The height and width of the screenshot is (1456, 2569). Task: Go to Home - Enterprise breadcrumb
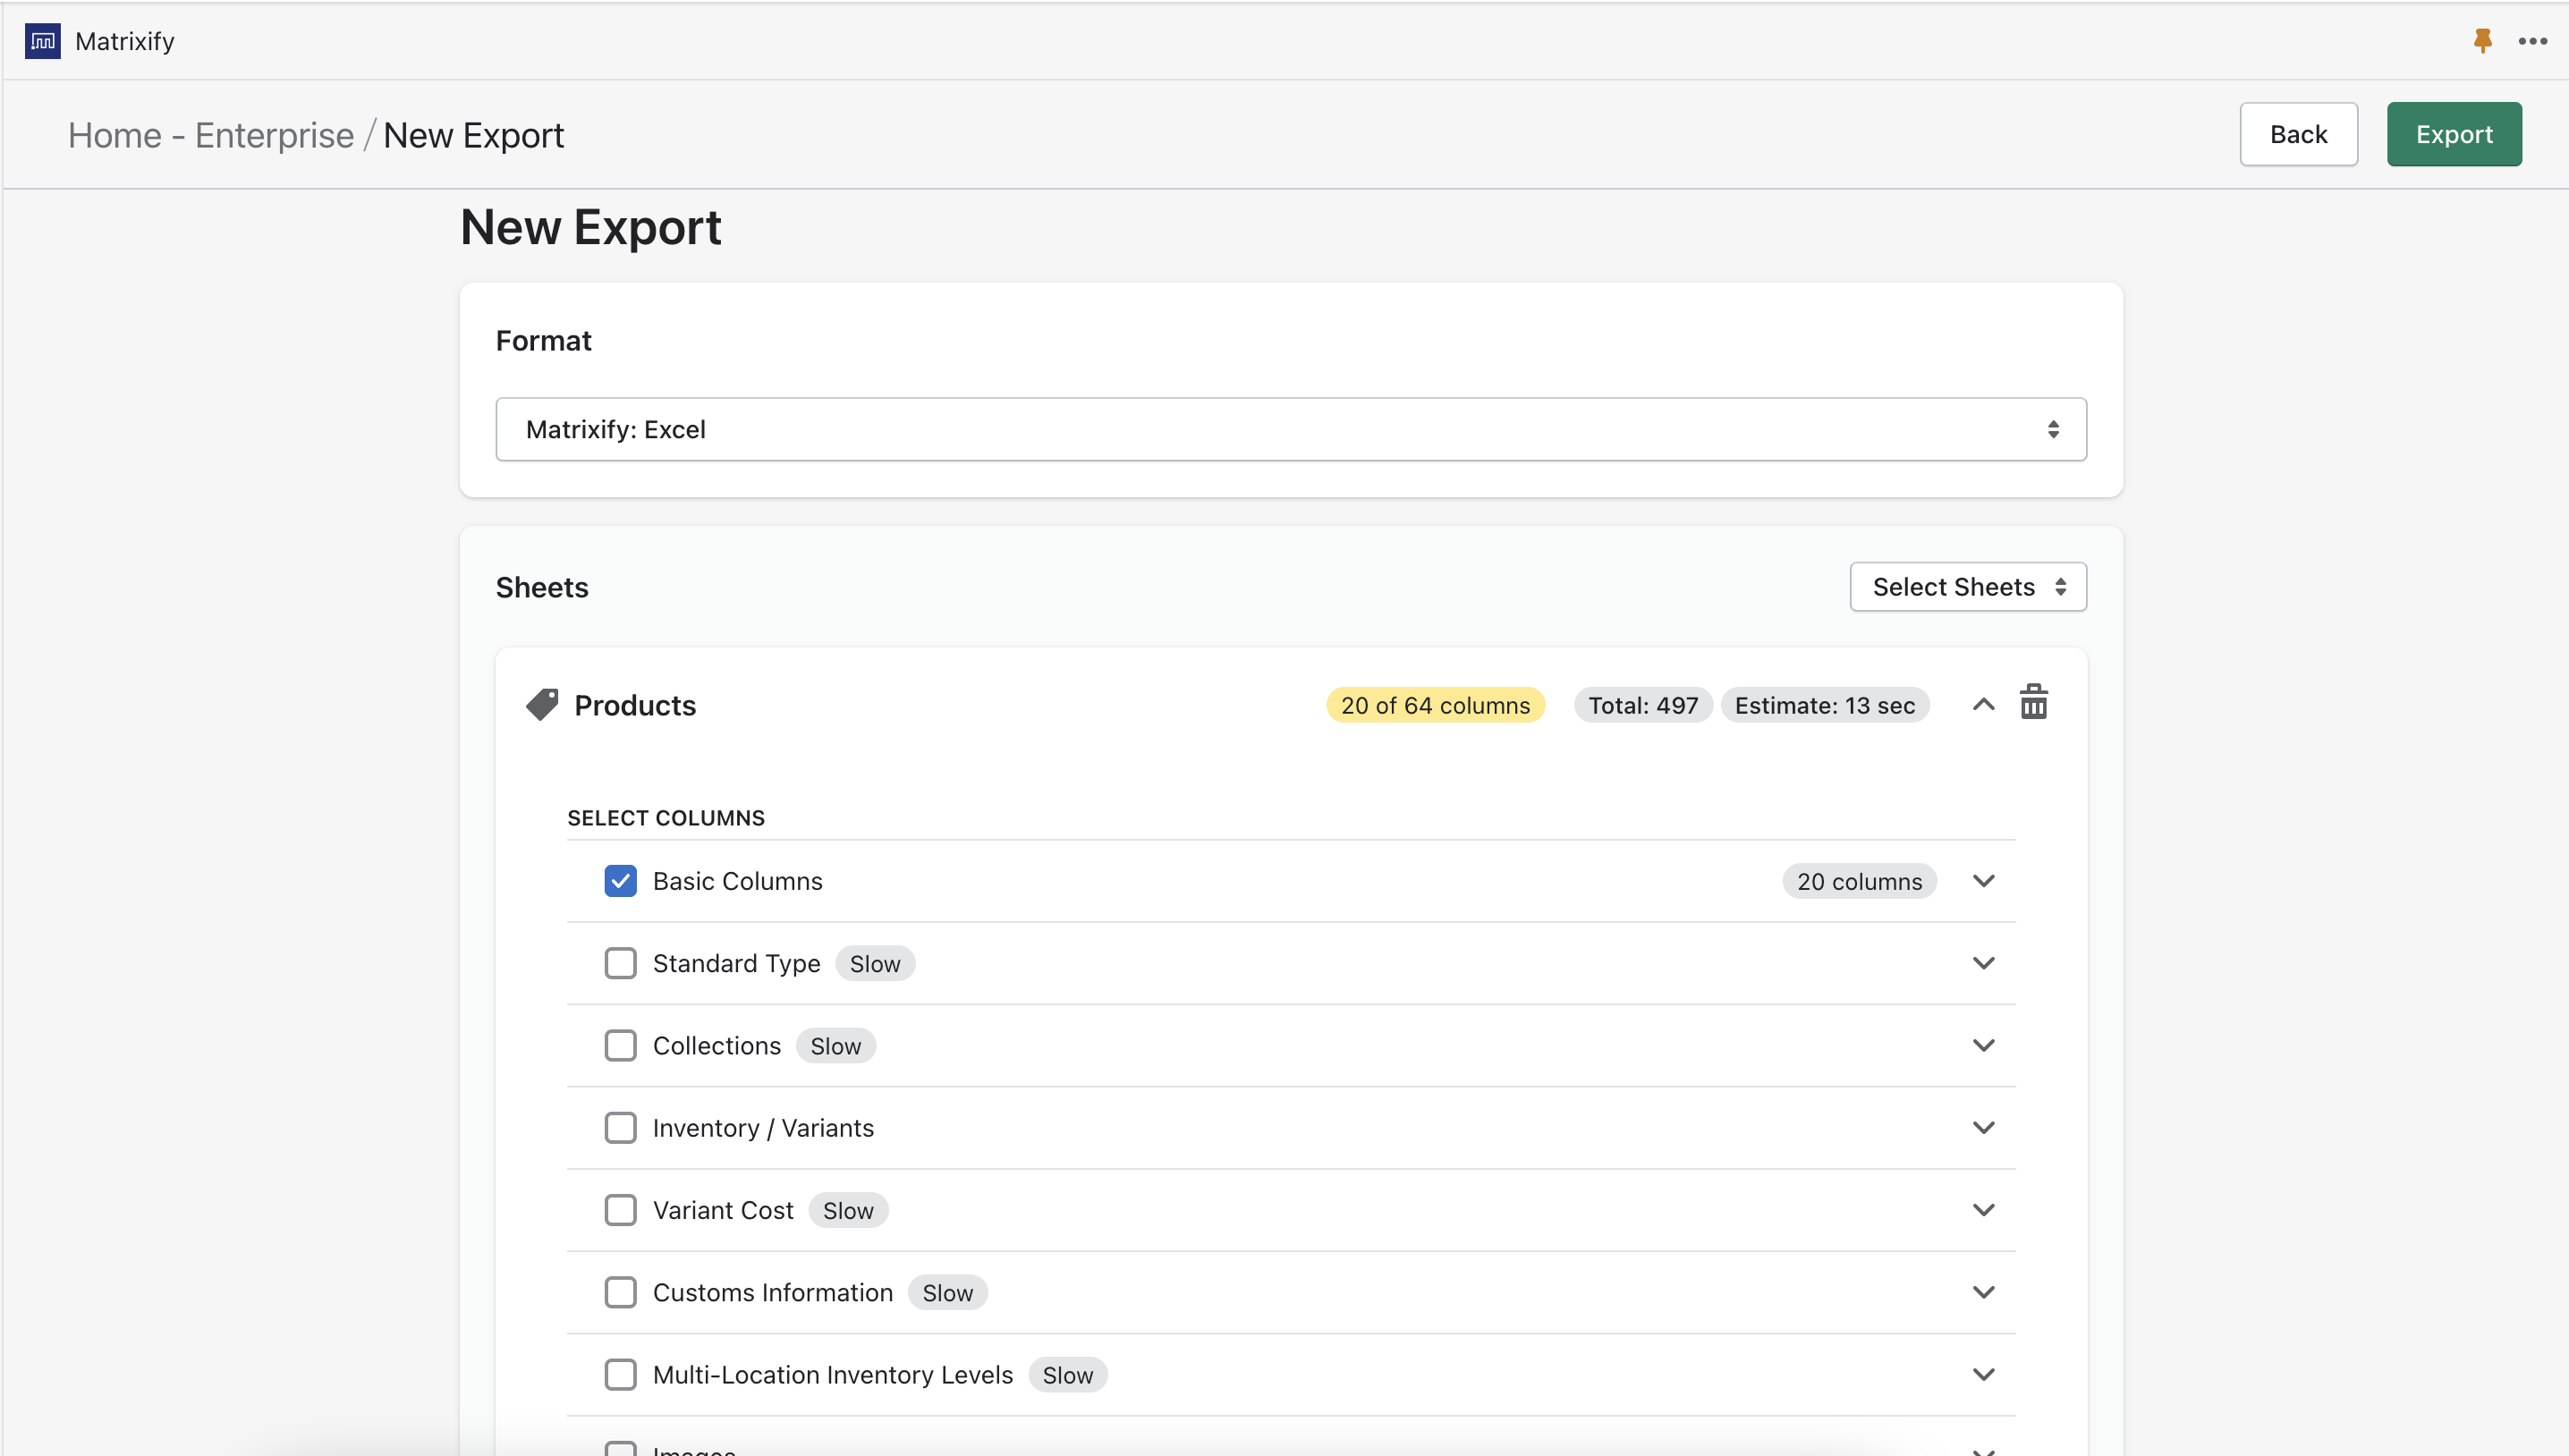(x=211, y=135)
